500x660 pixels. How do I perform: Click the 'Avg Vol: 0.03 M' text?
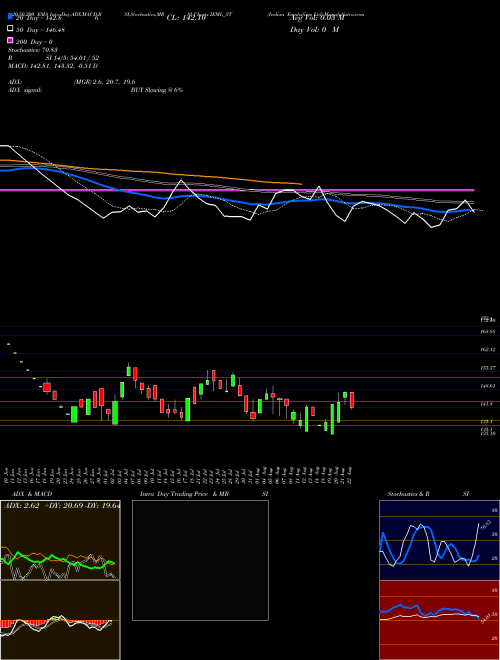316,18
